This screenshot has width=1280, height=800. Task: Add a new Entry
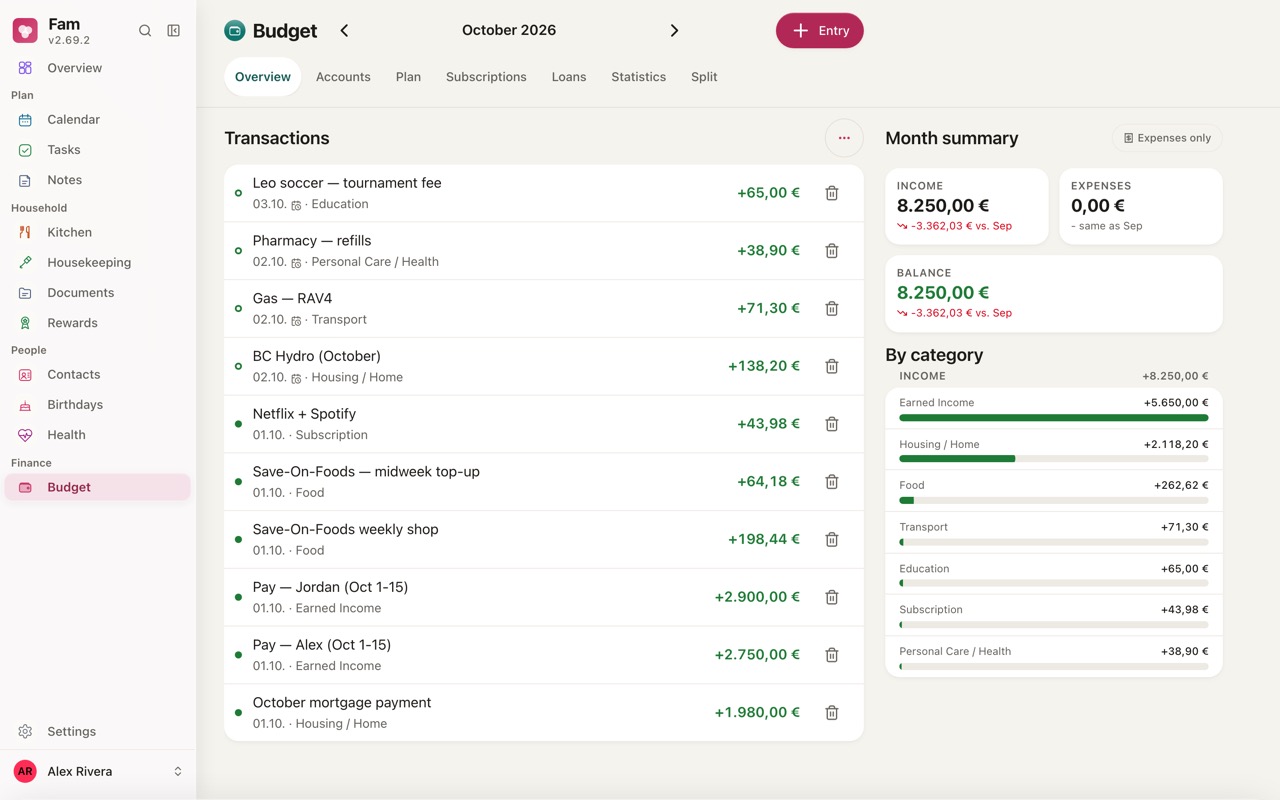coord(820,31)
